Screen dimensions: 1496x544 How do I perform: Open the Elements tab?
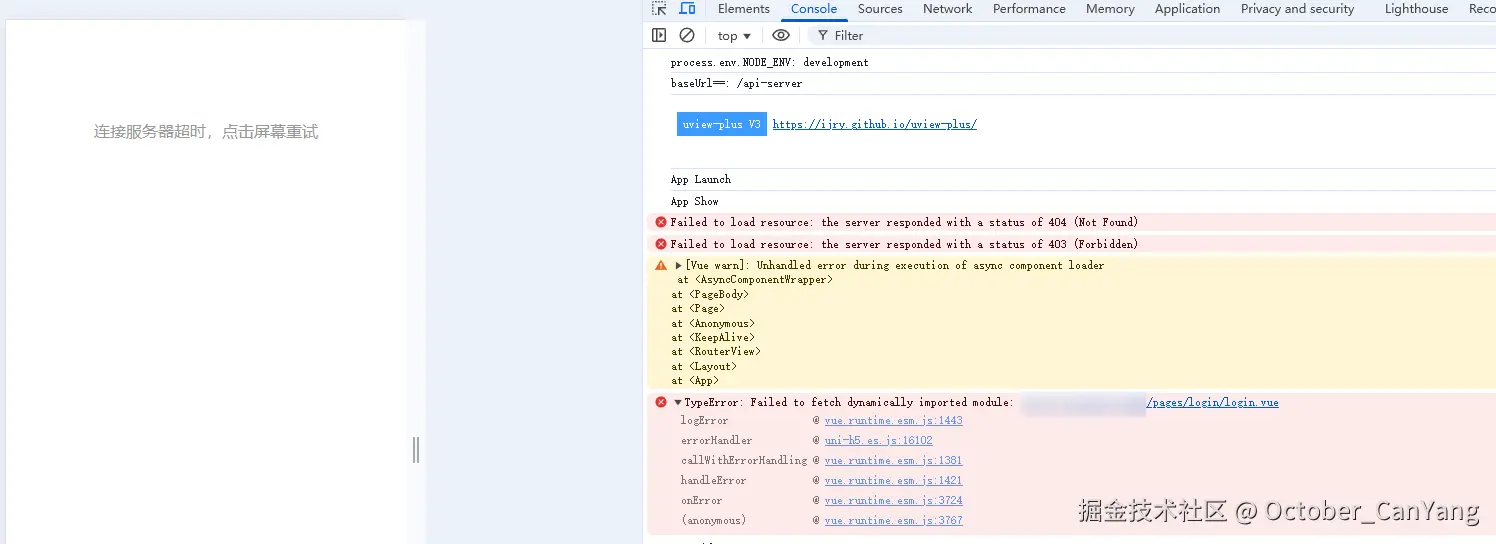[744, 9]
